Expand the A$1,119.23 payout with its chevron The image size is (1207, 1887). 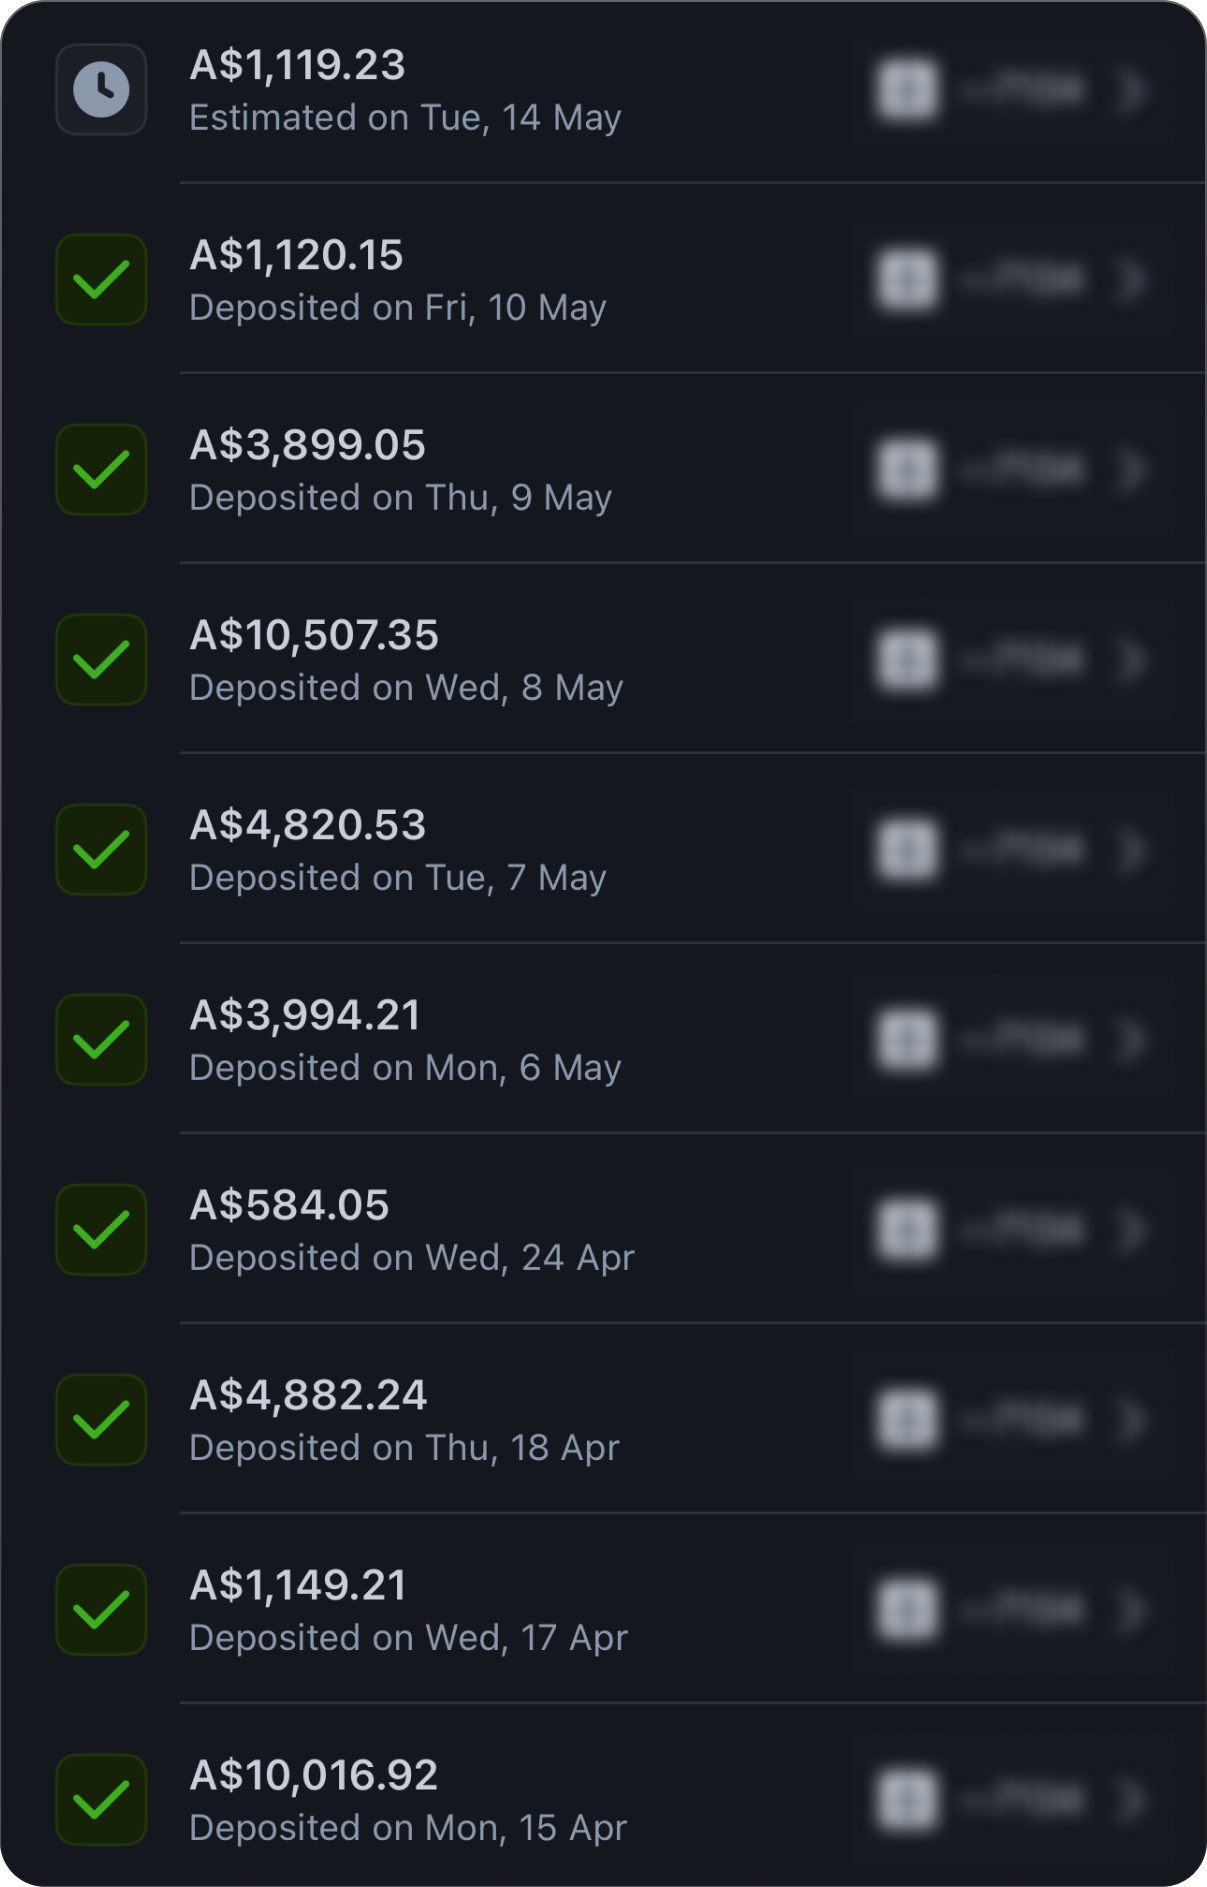[x=1133, y=90]
